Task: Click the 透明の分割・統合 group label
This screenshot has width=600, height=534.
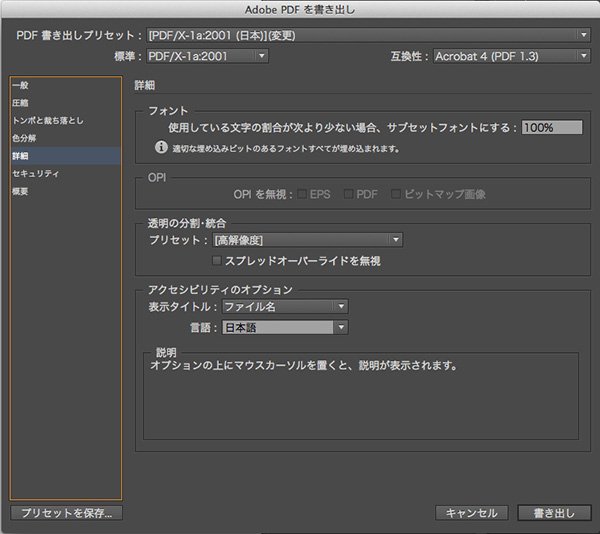Action: (x=187, y=223)
